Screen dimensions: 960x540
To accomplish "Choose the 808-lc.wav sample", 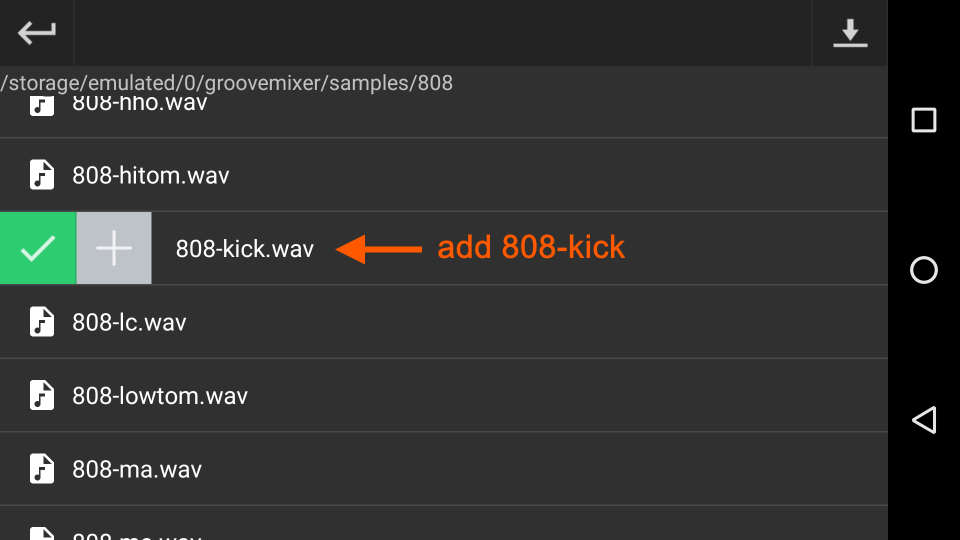I will tap(129, 322).
